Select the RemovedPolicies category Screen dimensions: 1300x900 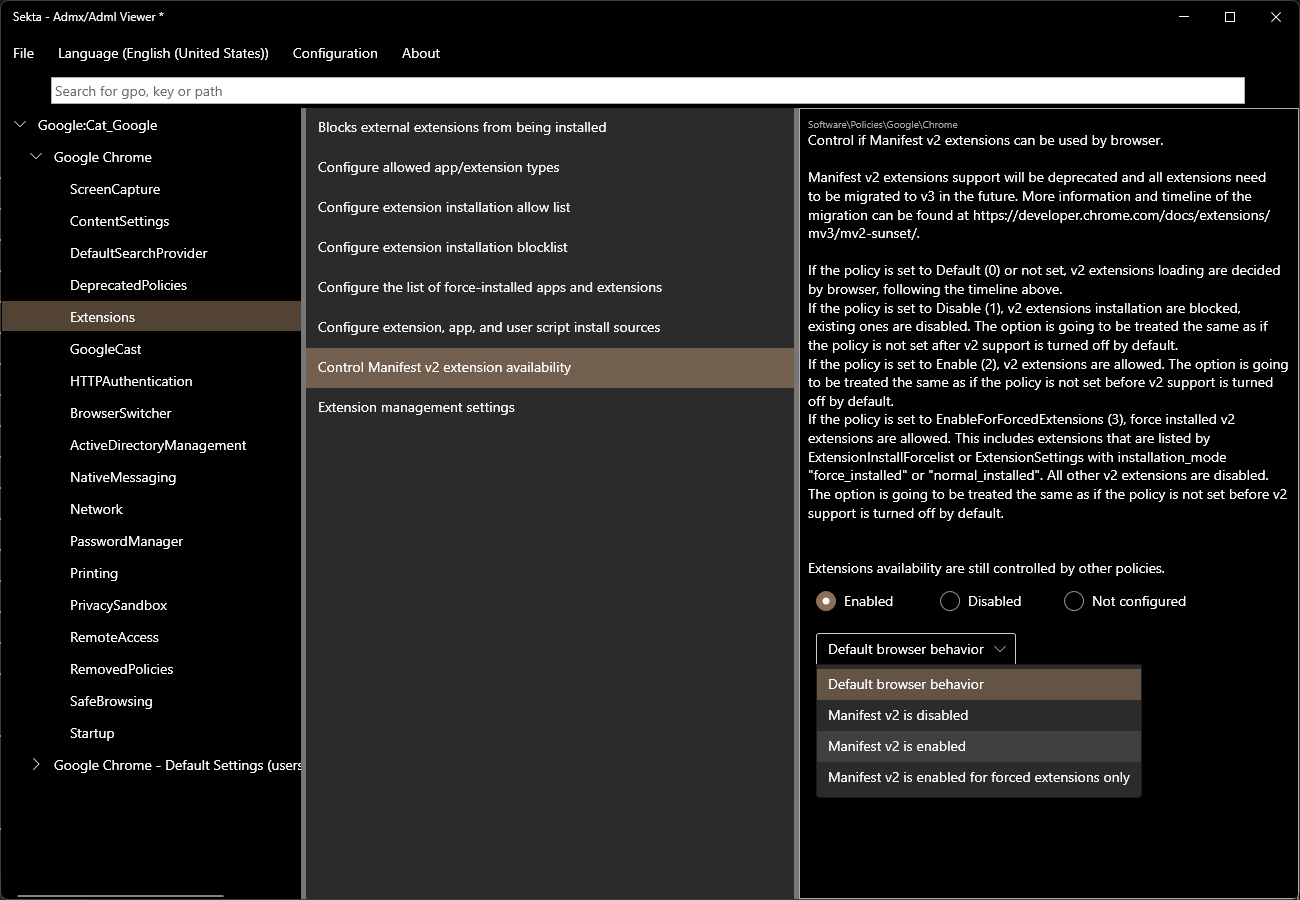(152, 669)
